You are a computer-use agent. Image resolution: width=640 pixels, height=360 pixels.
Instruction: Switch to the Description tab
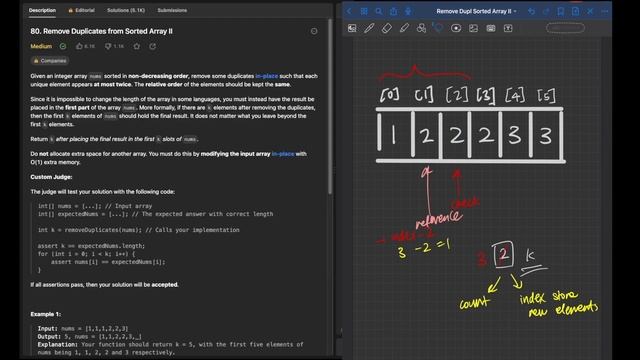[x=42, y=10]
